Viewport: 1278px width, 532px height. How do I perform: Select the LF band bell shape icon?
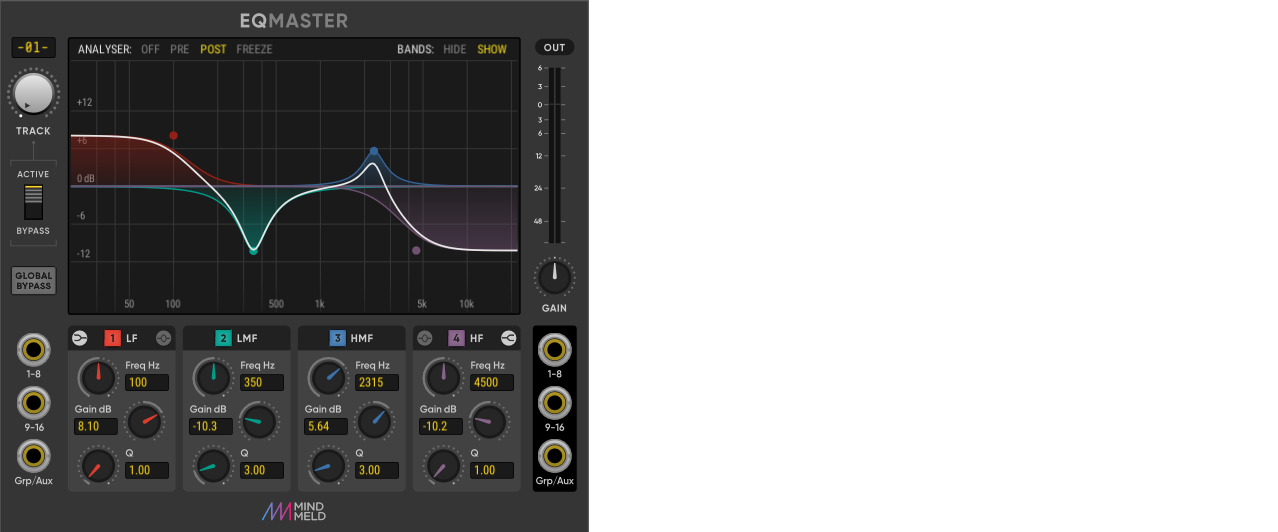163,338
